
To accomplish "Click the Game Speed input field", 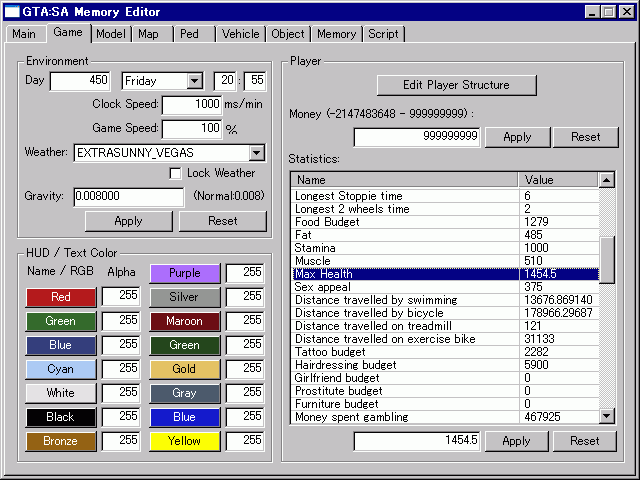I will click(x=192, y=129).
